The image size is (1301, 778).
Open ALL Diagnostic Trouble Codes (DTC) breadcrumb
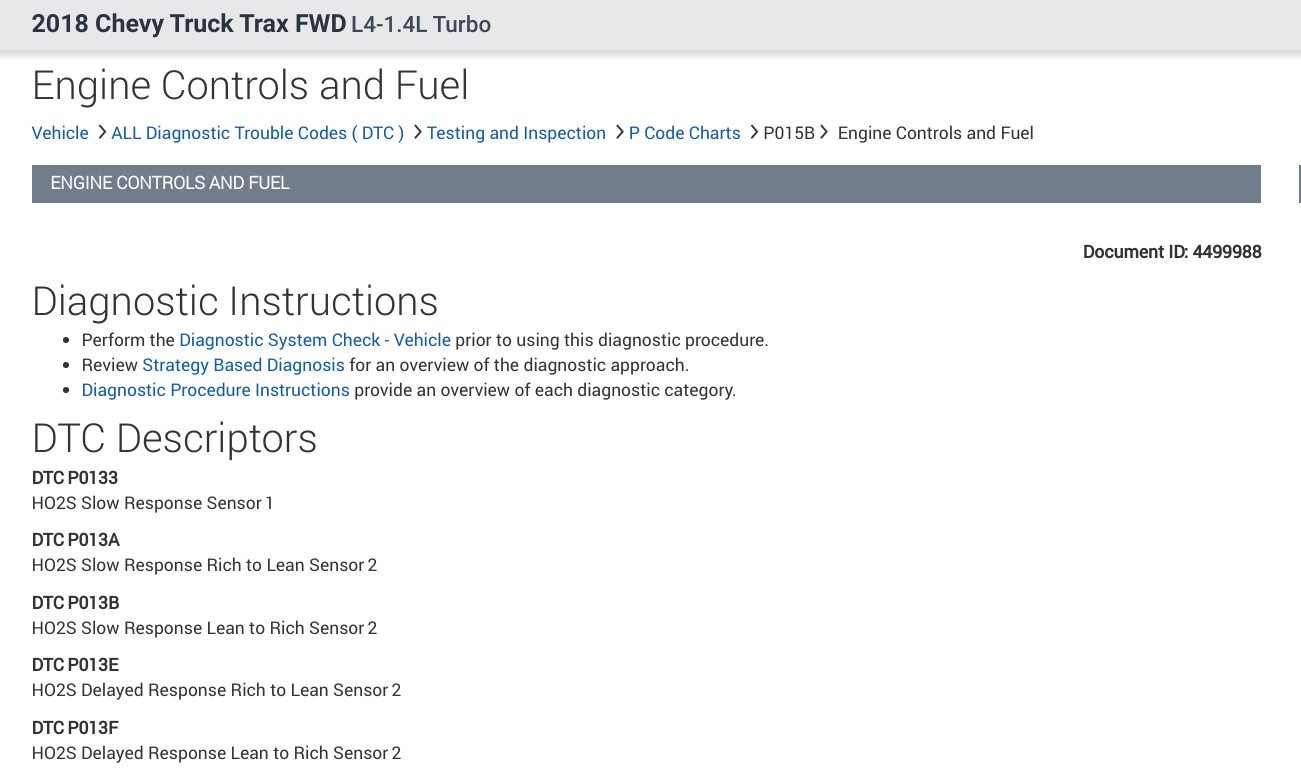point(257,133)
